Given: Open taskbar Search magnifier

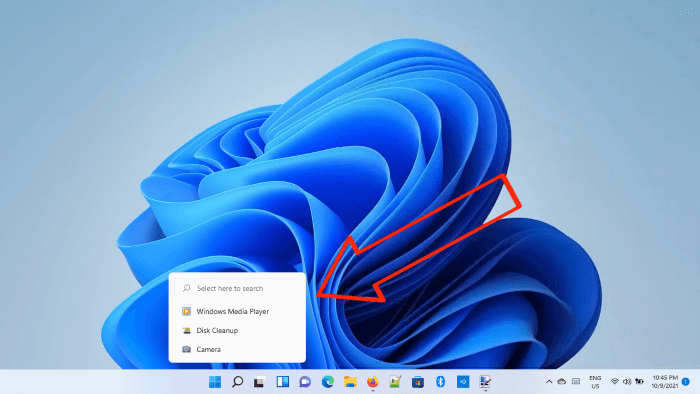Looking at the screenshot, I should pos(238,382).
